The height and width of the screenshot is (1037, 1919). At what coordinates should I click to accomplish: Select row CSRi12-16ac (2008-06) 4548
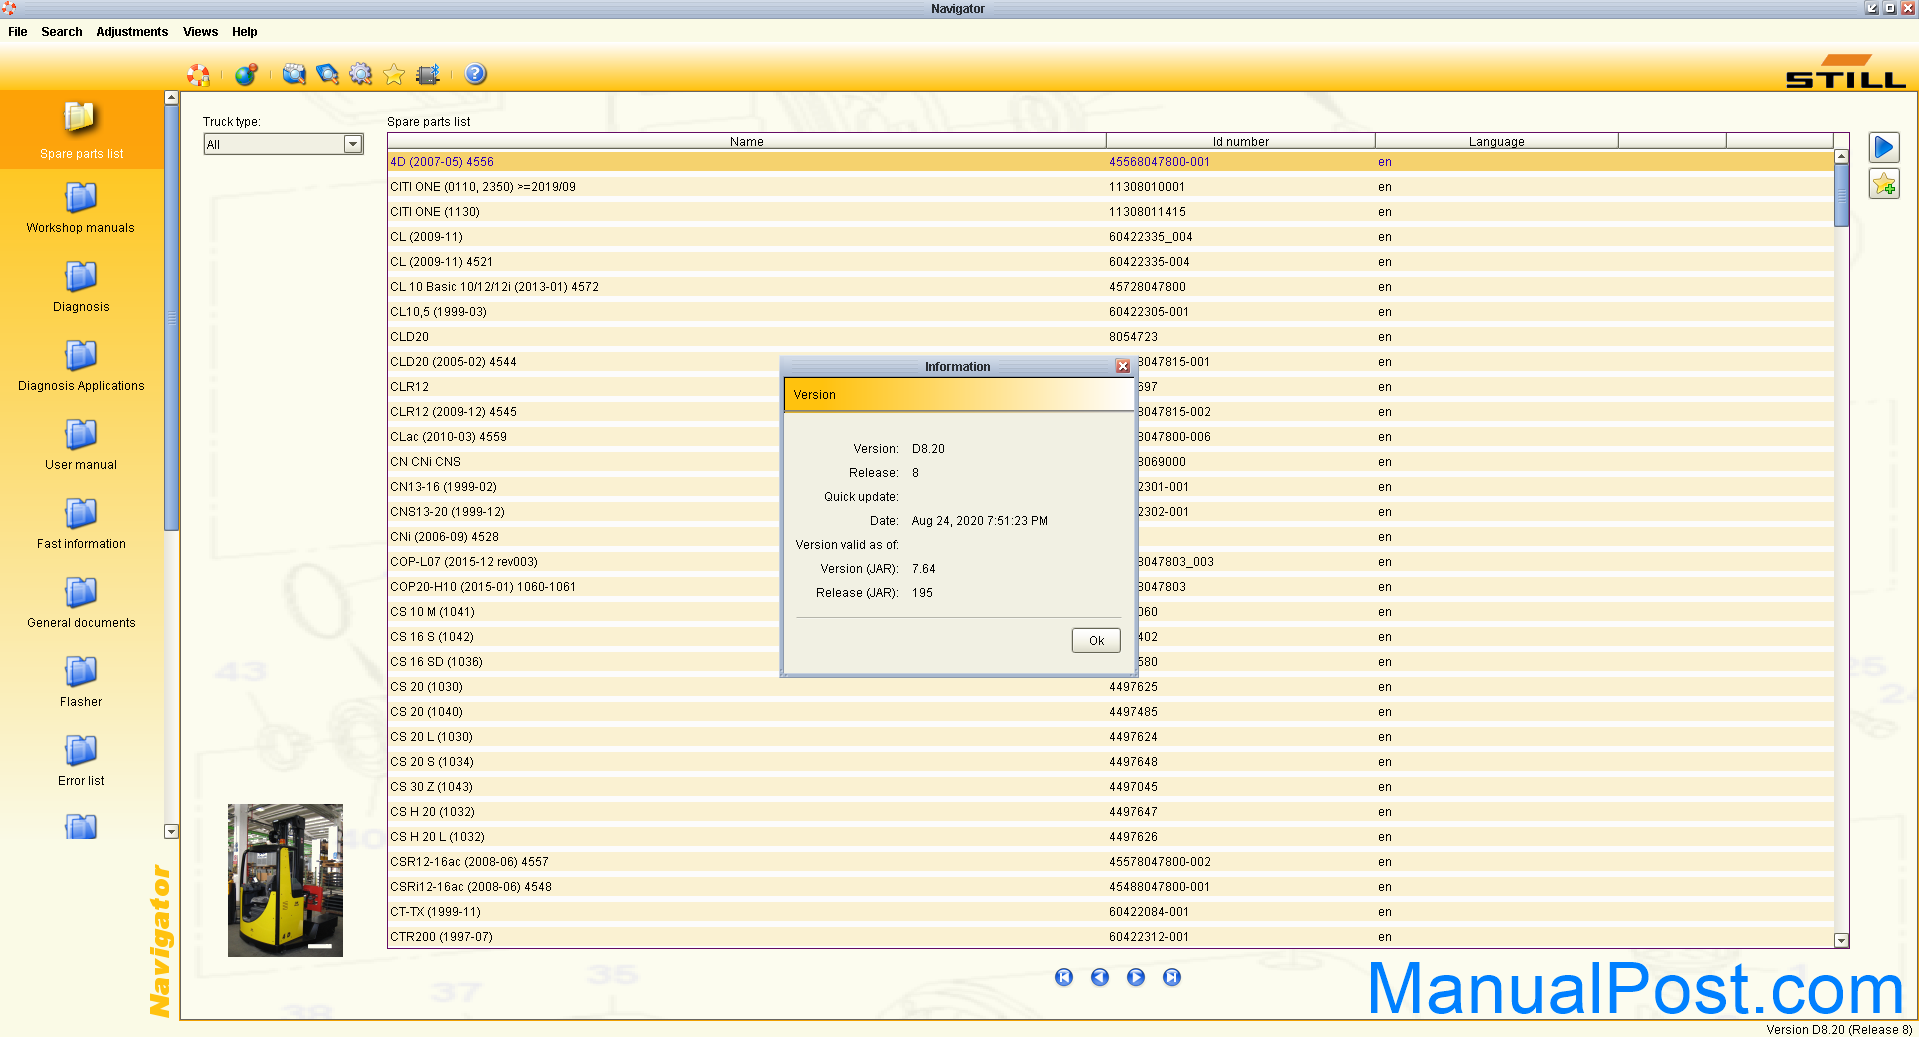pyautogui.click(x=1111, y=887)
